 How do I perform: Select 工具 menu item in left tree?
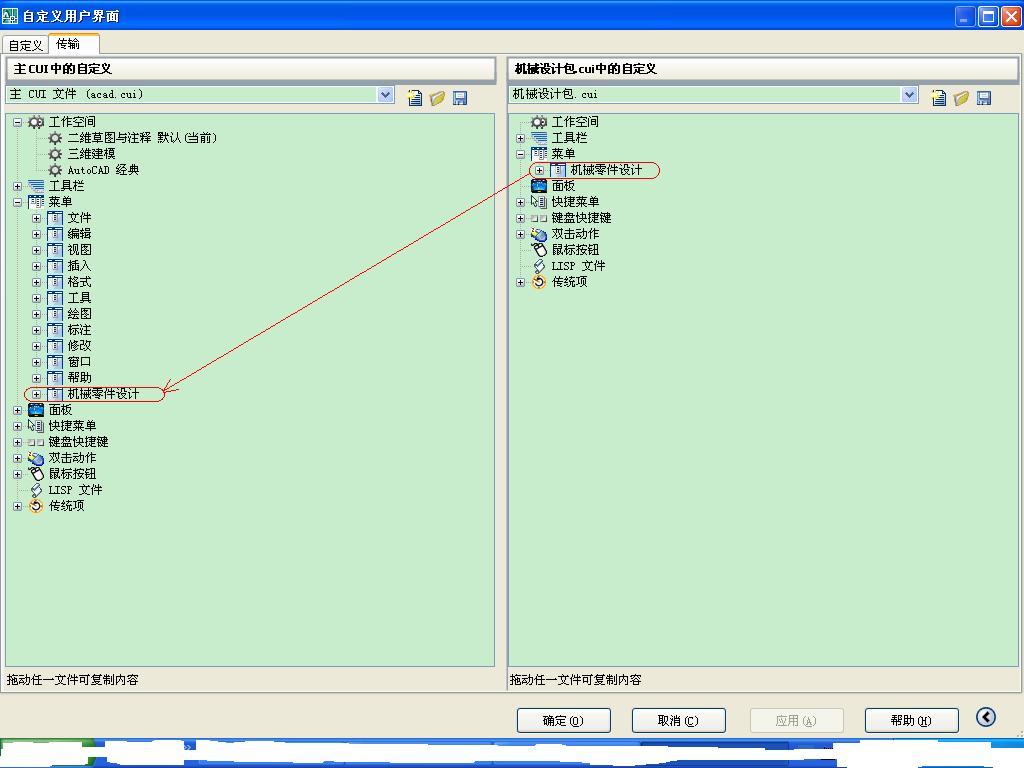[79, 298]
